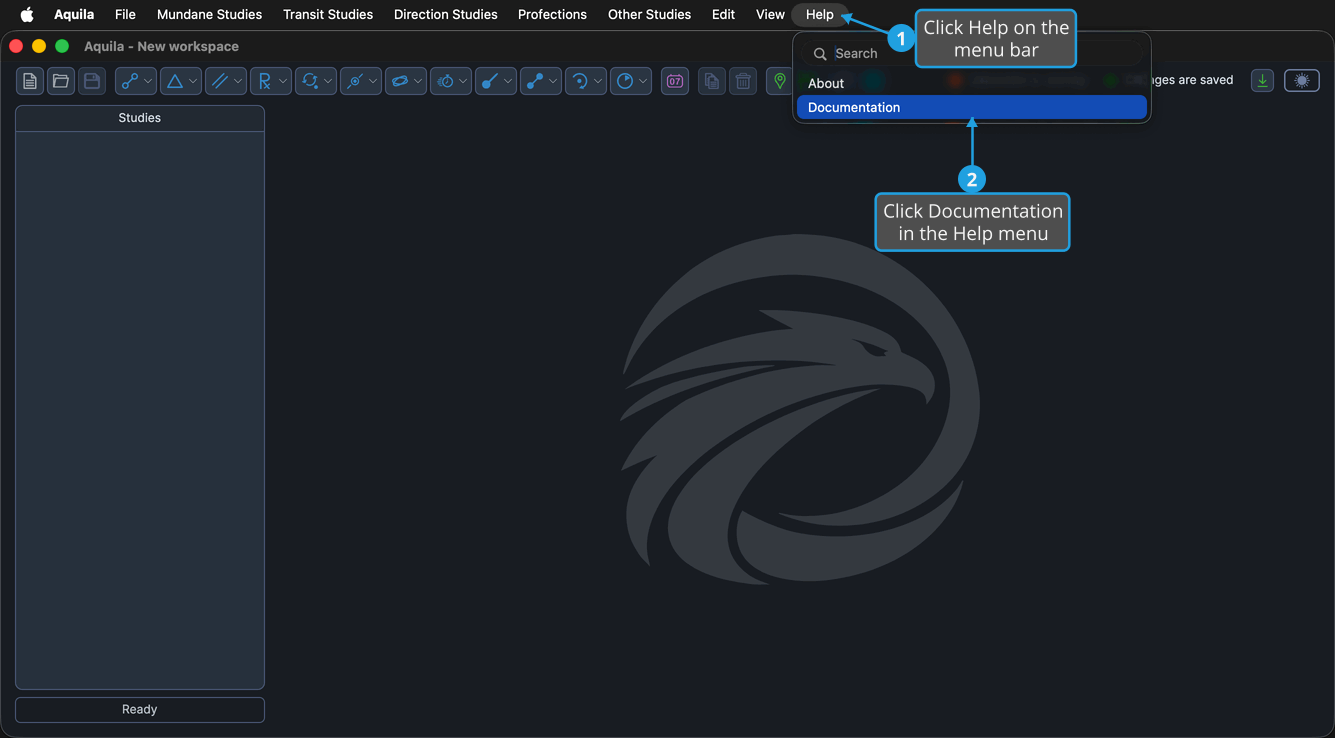The image size is (1335, 738).
Task: Open the View menu
Action: 770,15
